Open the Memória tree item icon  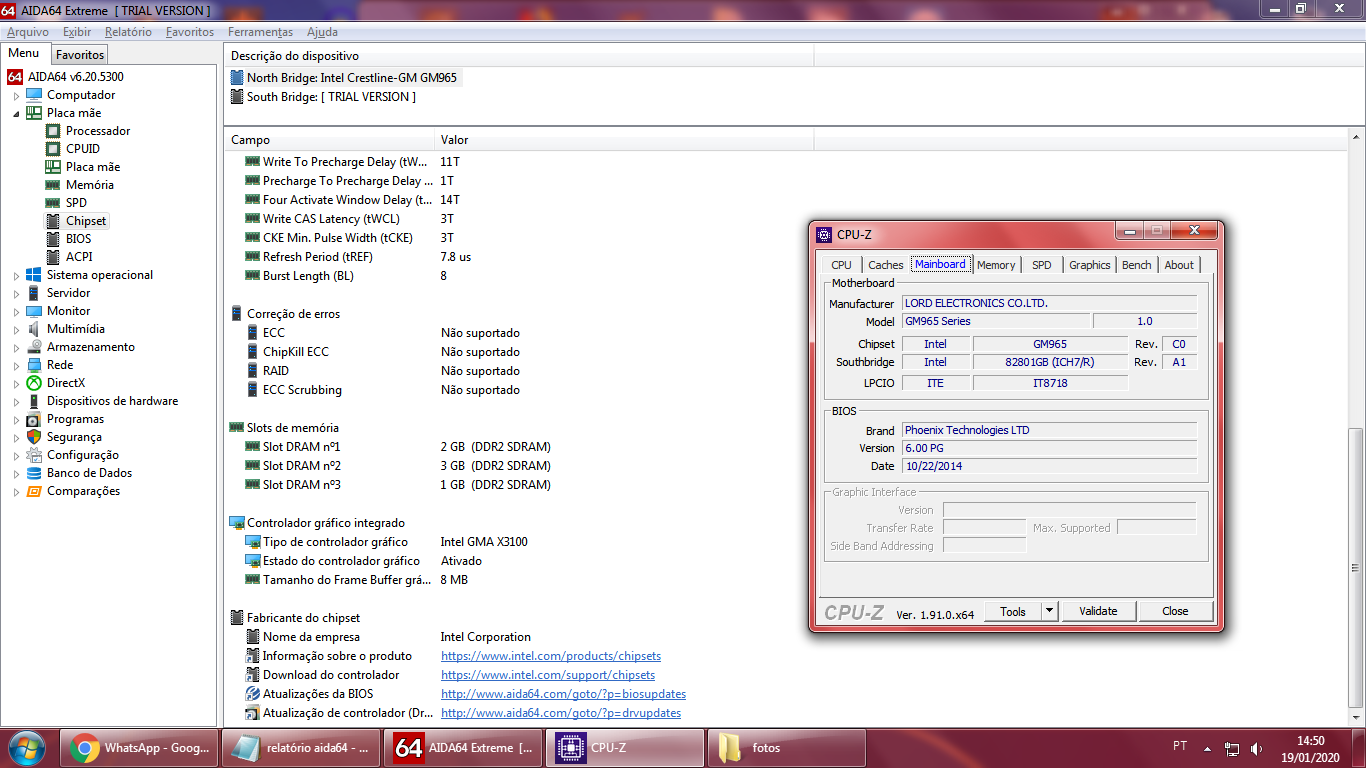click(53, 185)
